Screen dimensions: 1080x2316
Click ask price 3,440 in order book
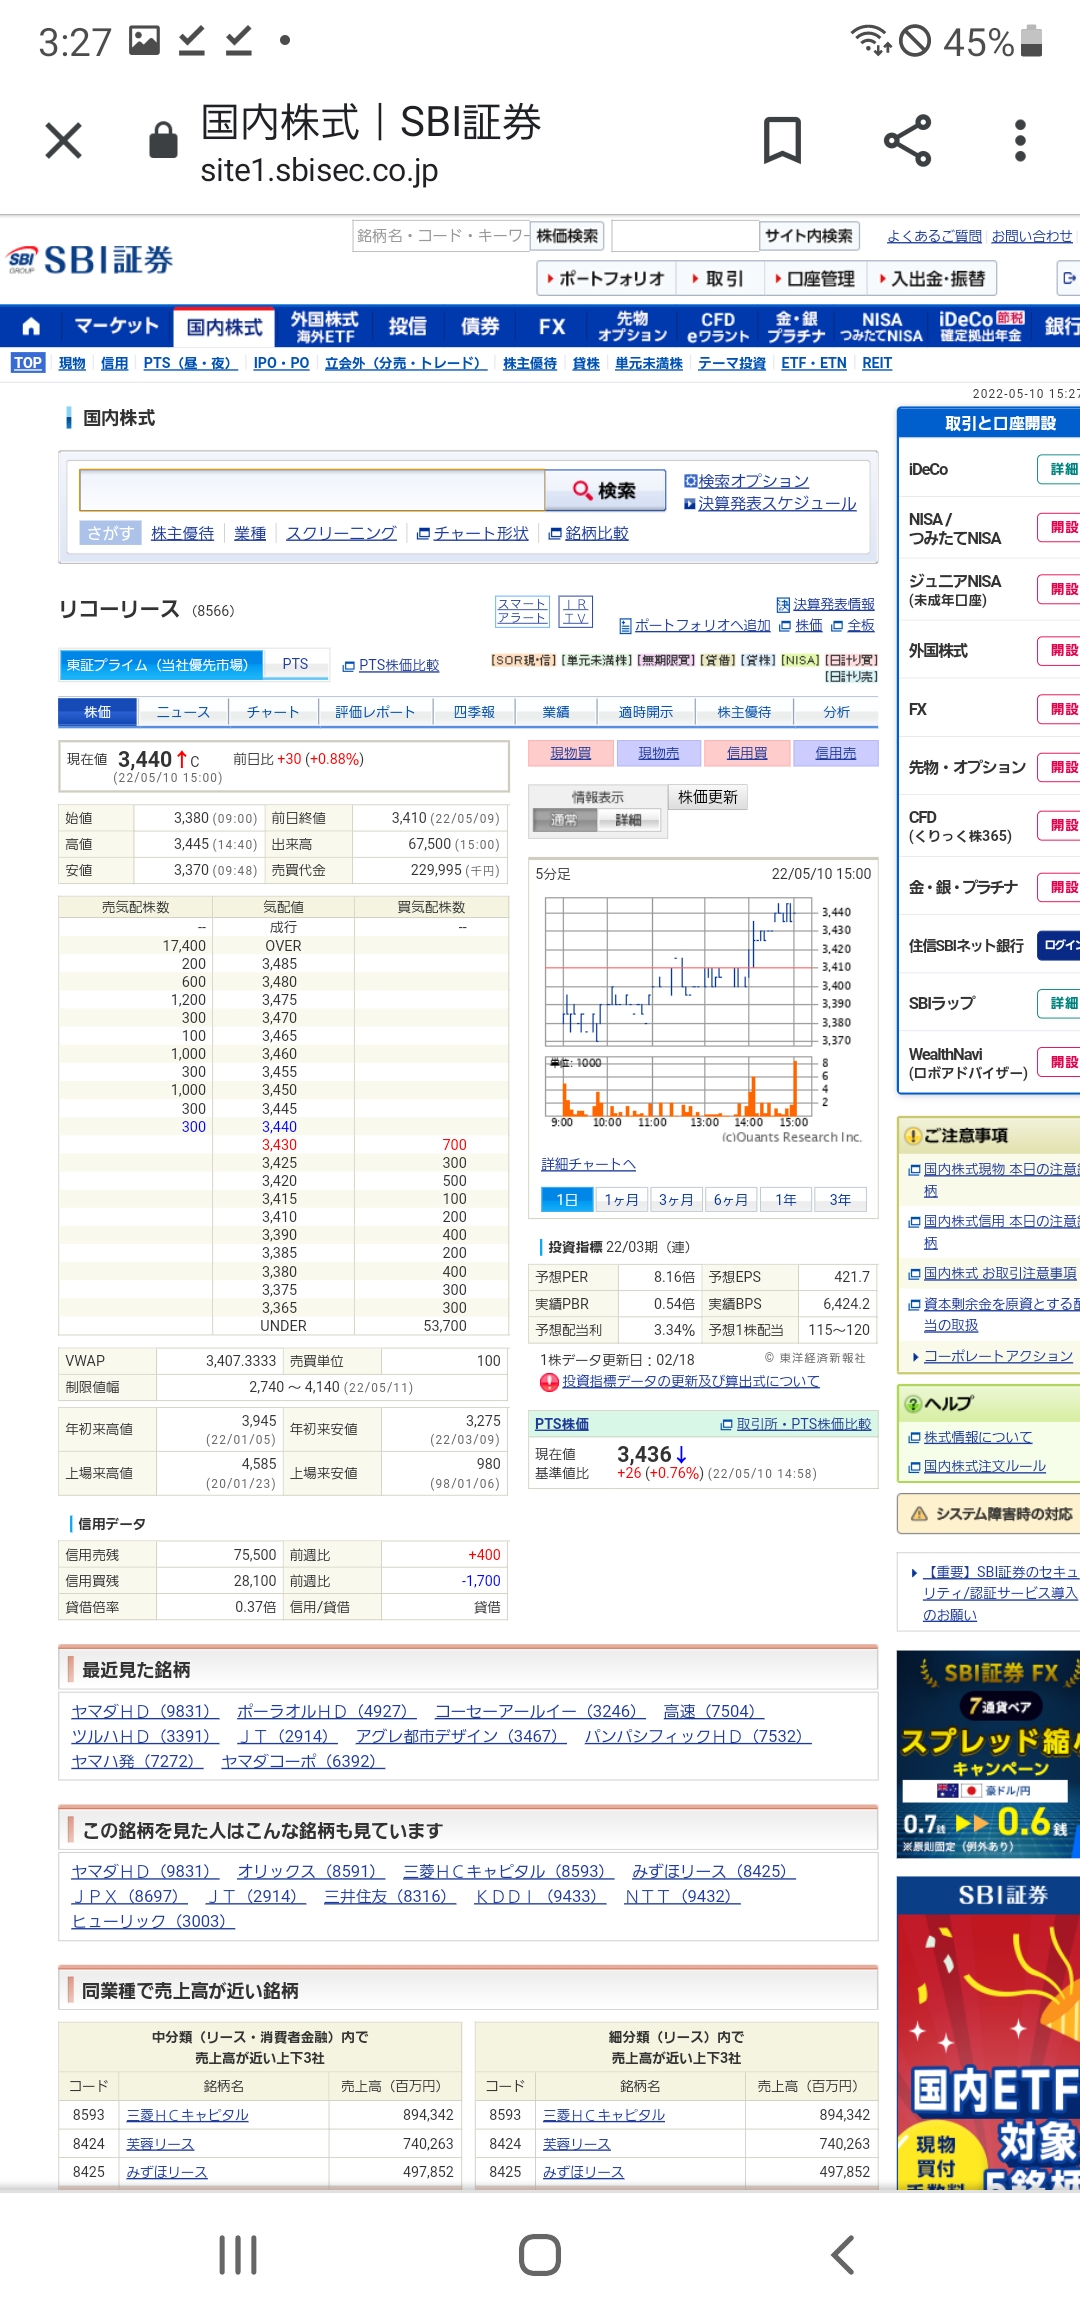[279, 1127]
